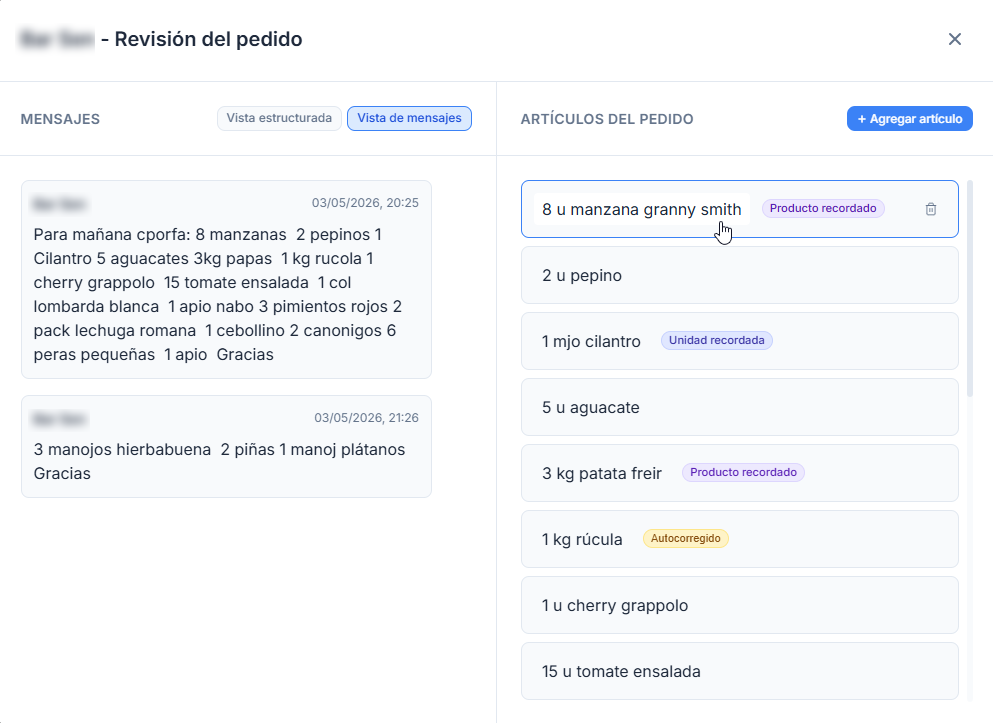Click the MENSAJES section heading

(60, 119)
